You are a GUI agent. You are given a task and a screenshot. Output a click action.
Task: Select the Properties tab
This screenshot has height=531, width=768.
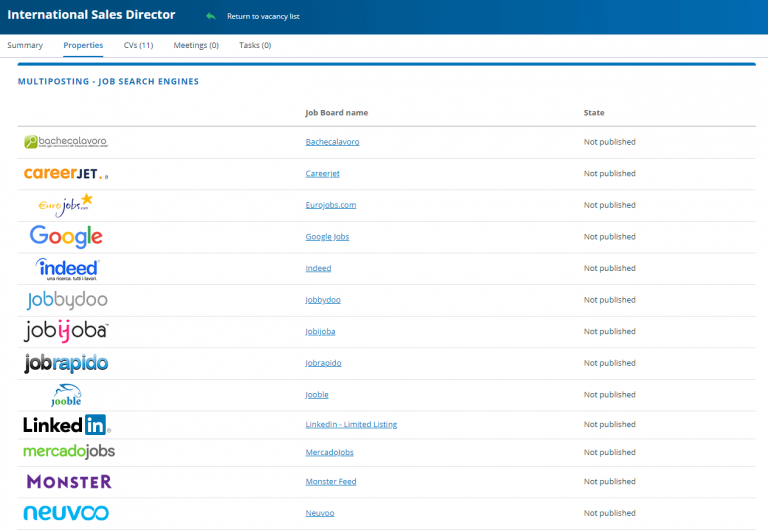click(83, 45)
